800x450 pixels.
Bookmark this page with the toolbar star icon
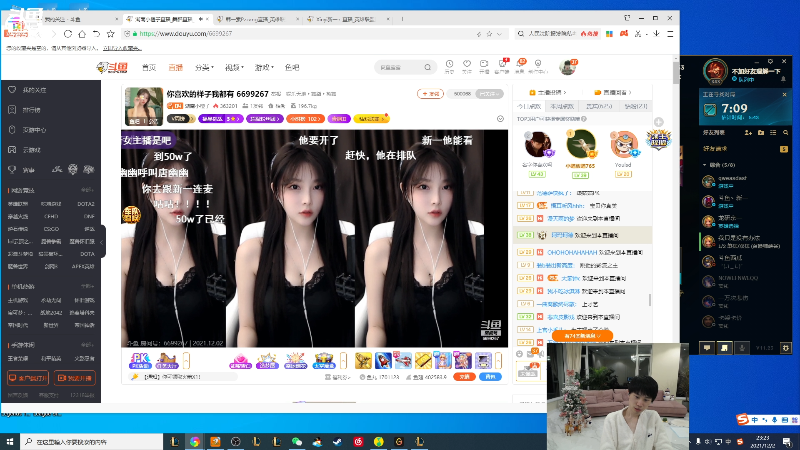tap(111, 34)
